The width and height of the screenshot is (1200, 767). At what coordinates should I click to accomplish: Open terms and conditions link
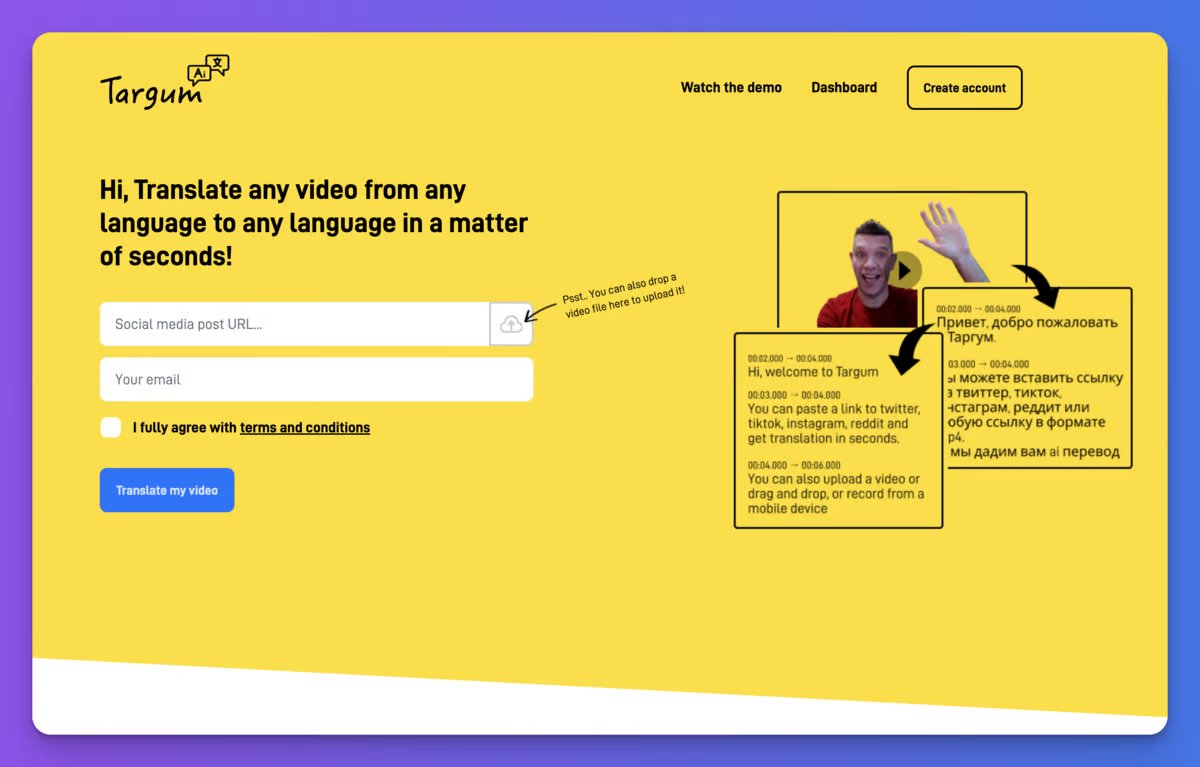[305, 428]
